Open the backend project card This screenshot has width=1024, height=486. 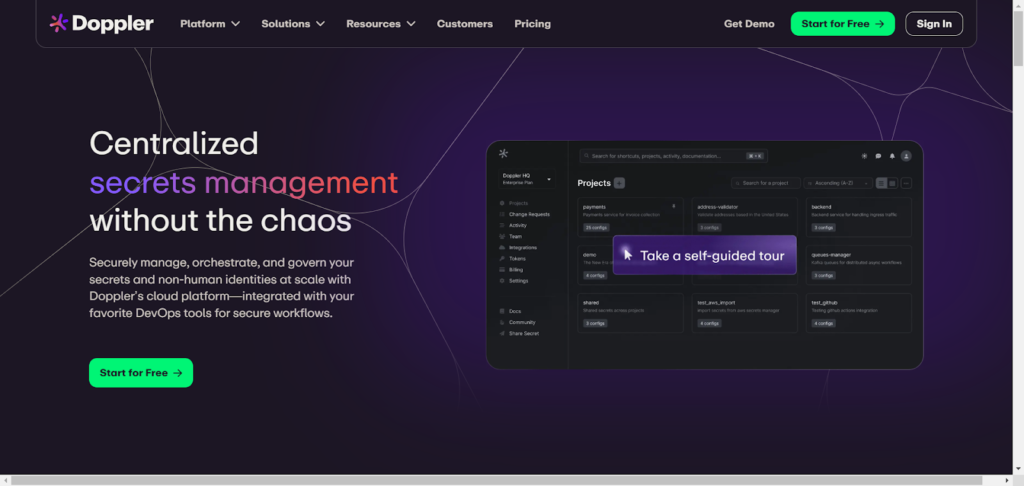coord(859,218)
